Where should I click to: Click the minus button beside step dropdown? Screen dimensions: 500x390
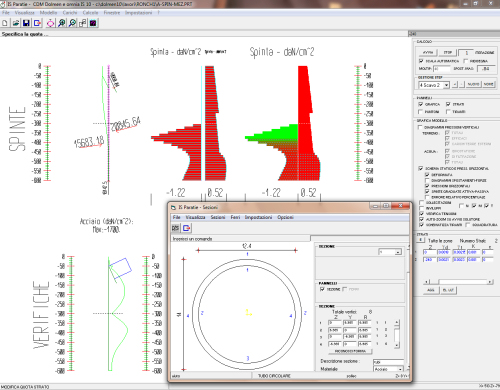click(x=462, y=84)
